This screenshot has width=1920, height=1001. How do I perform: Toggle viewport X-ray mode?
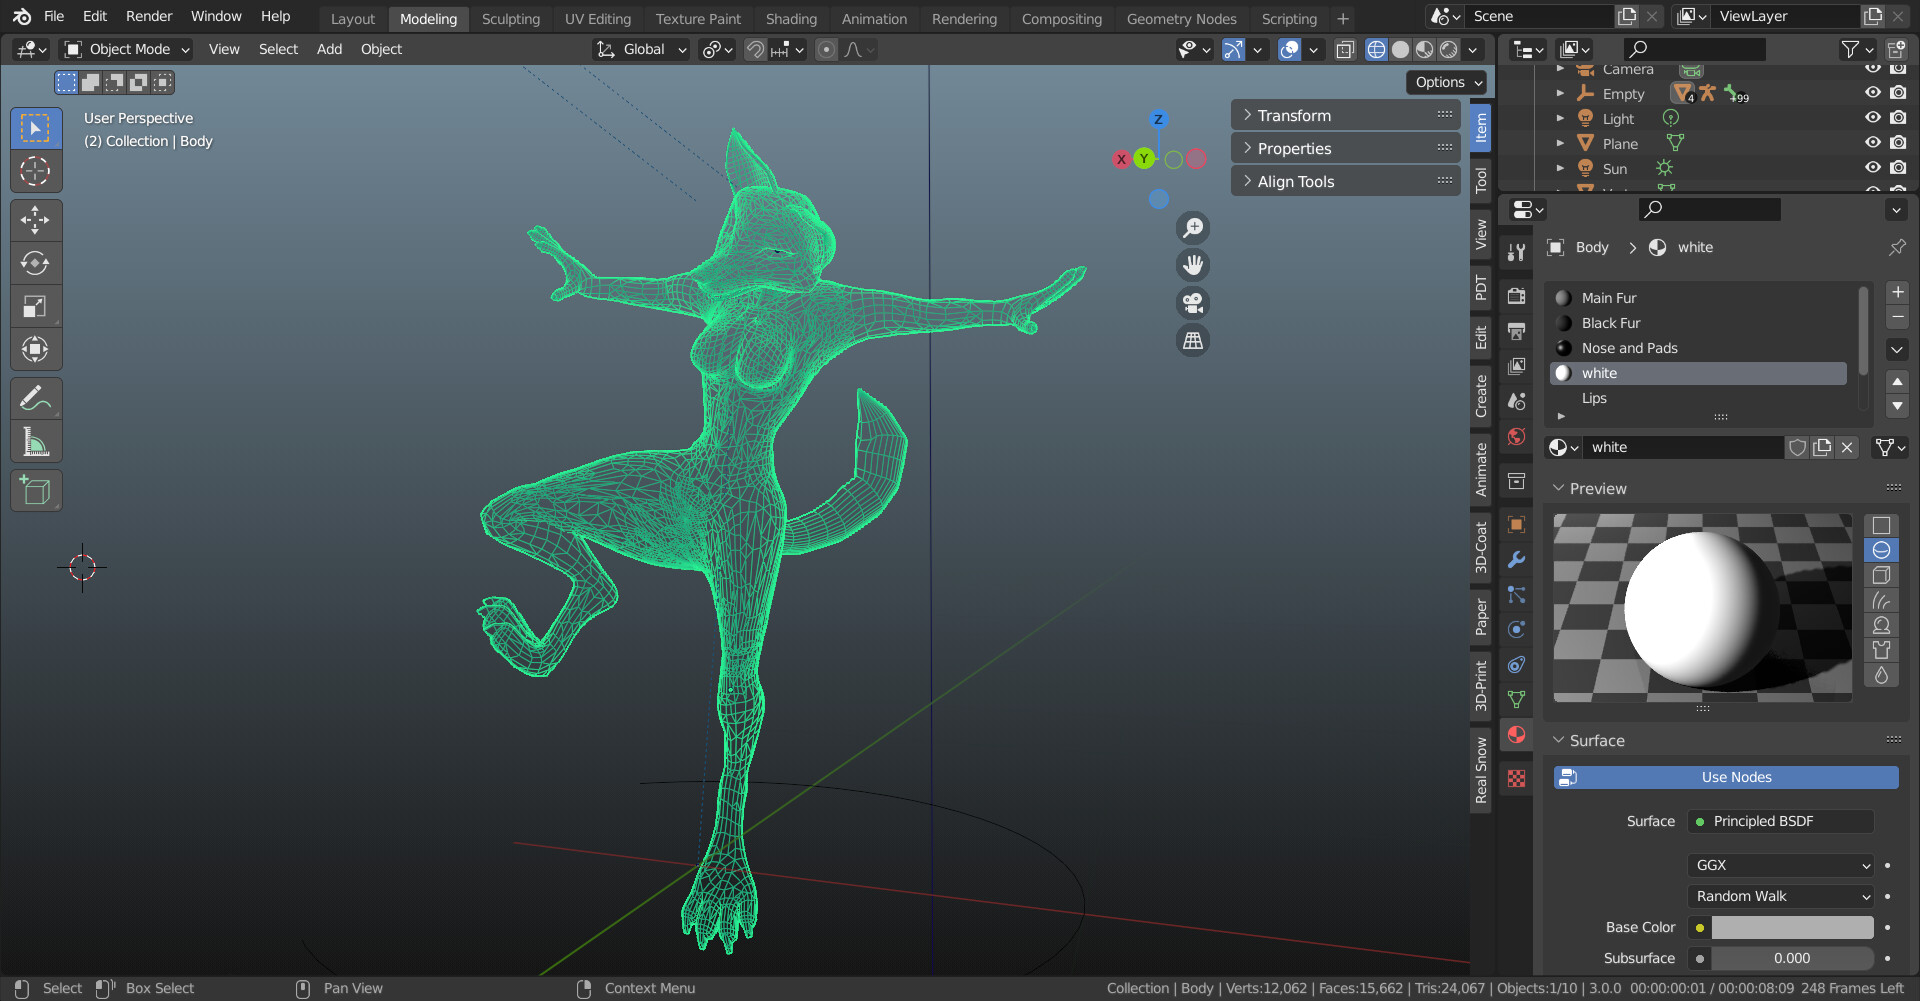[1345, 49]
